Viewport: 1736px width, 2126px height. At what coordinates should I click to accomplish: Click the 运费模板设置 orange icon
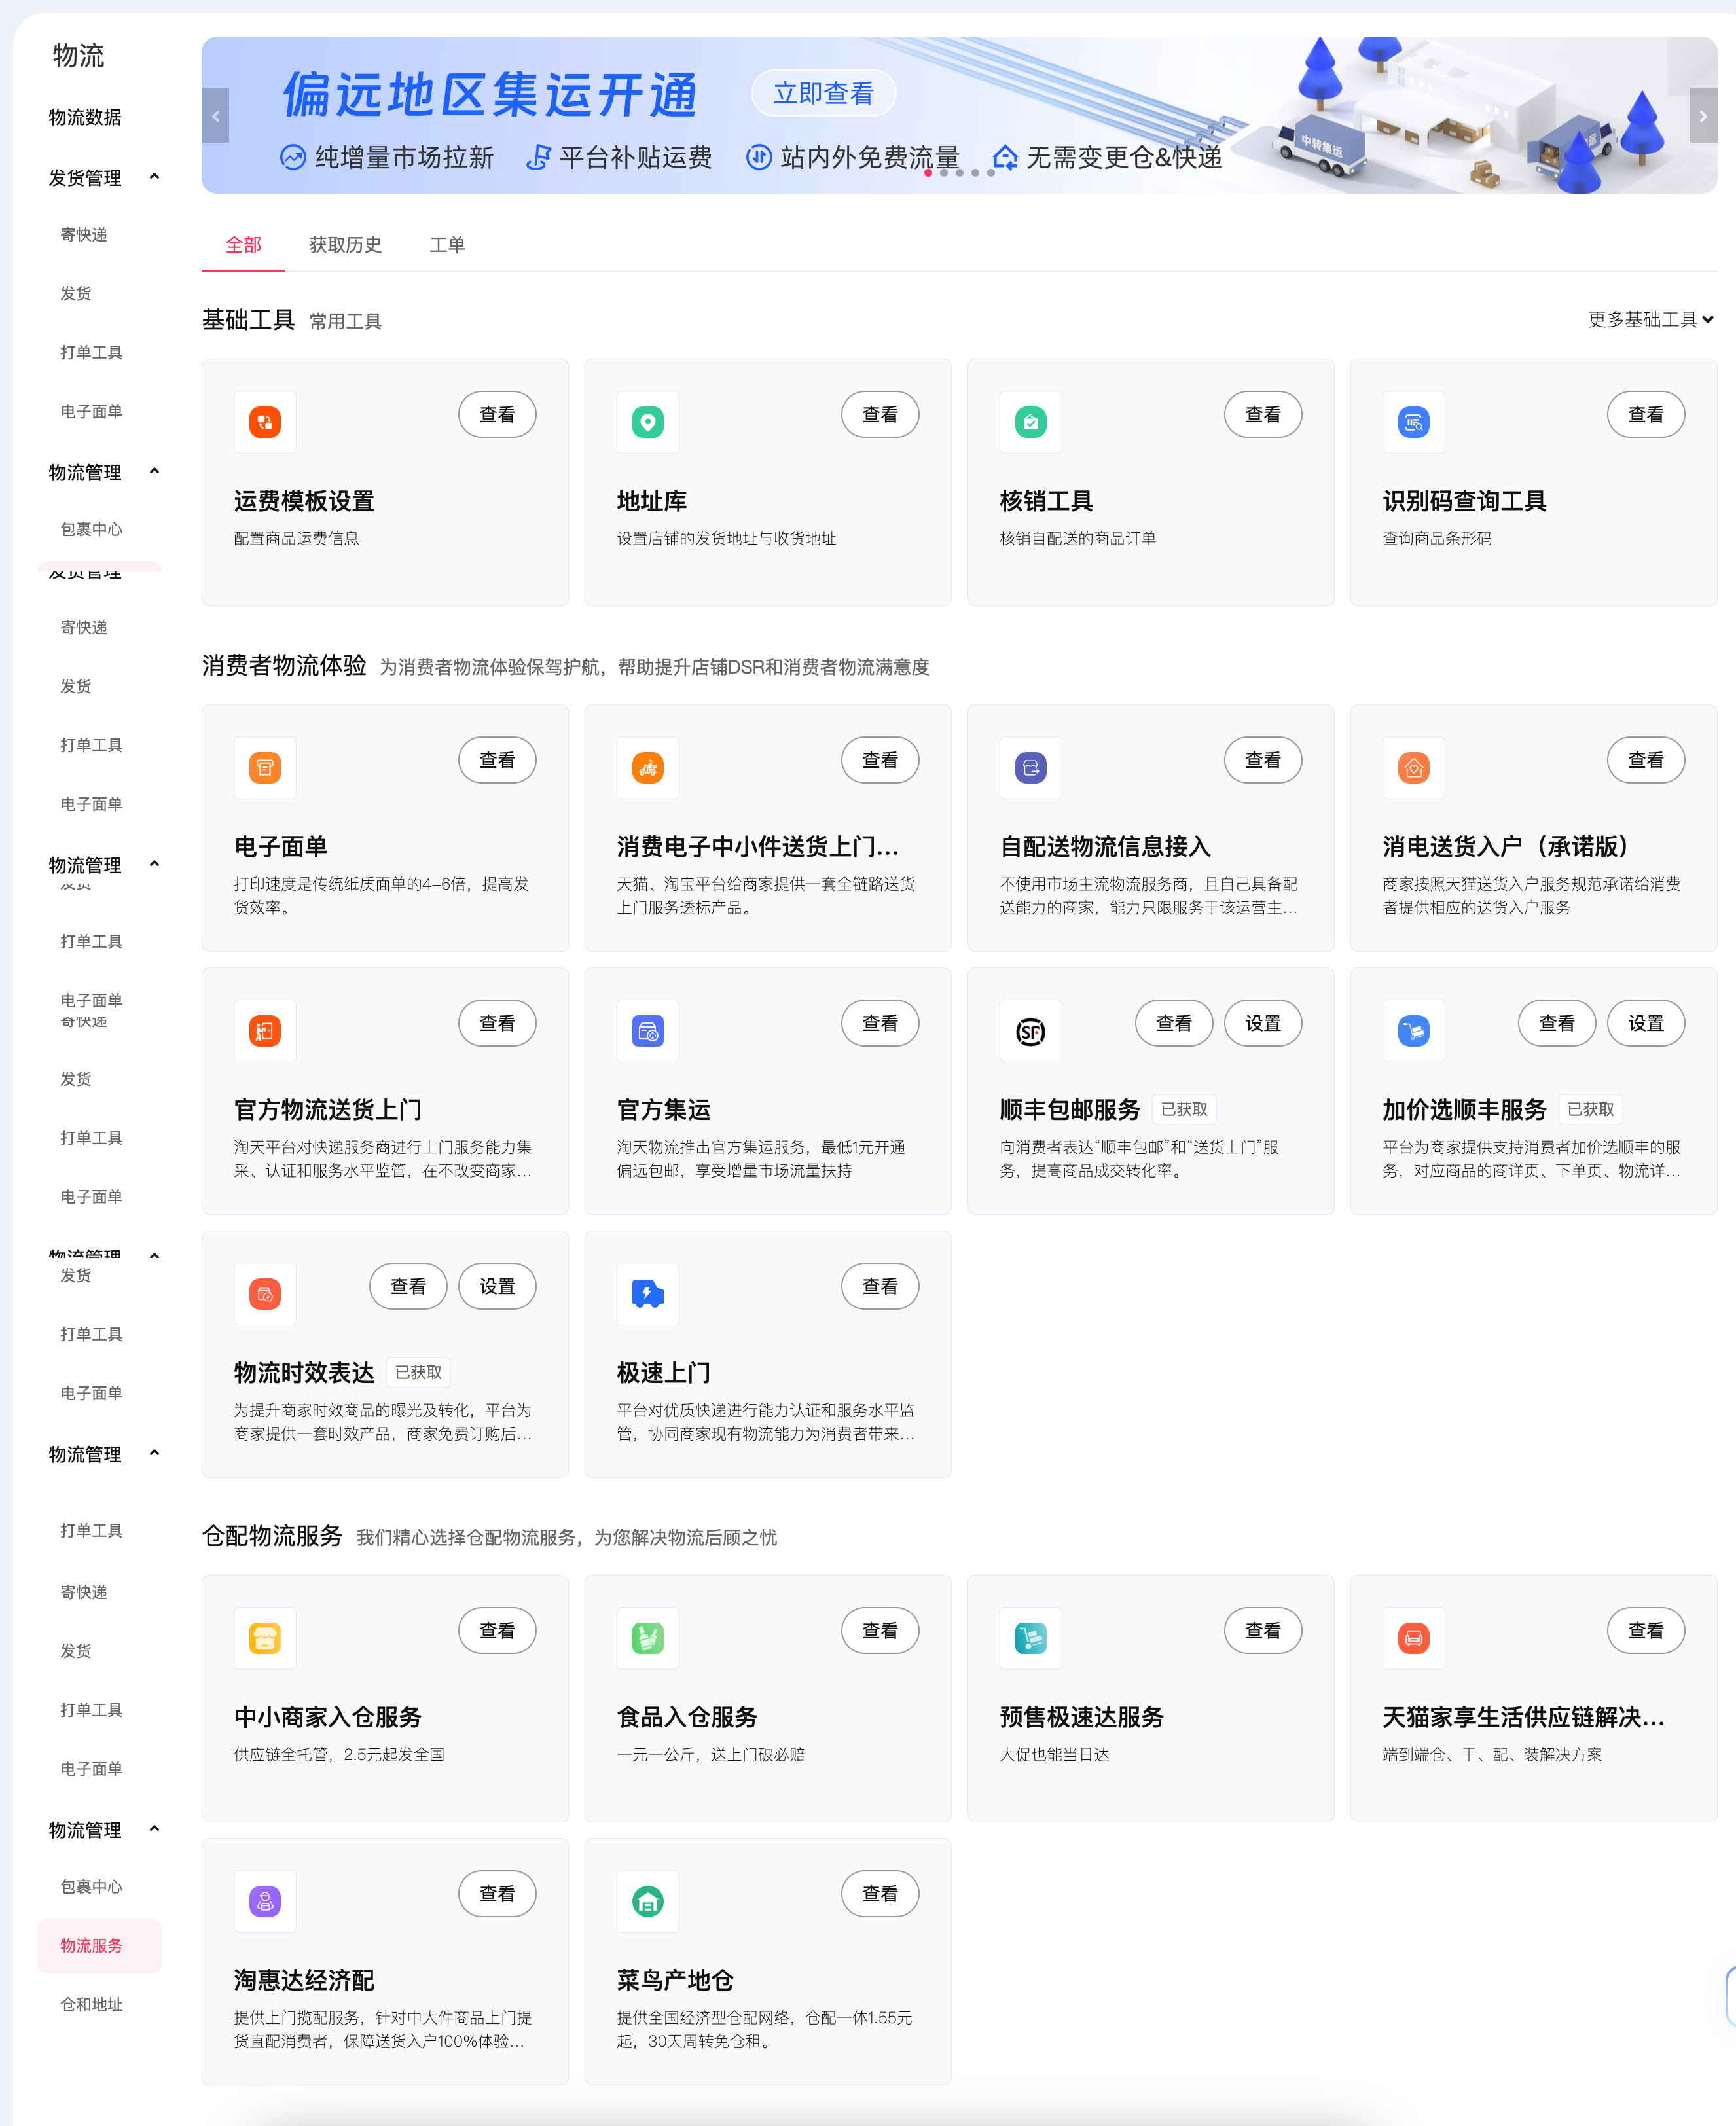coord(265,422)
